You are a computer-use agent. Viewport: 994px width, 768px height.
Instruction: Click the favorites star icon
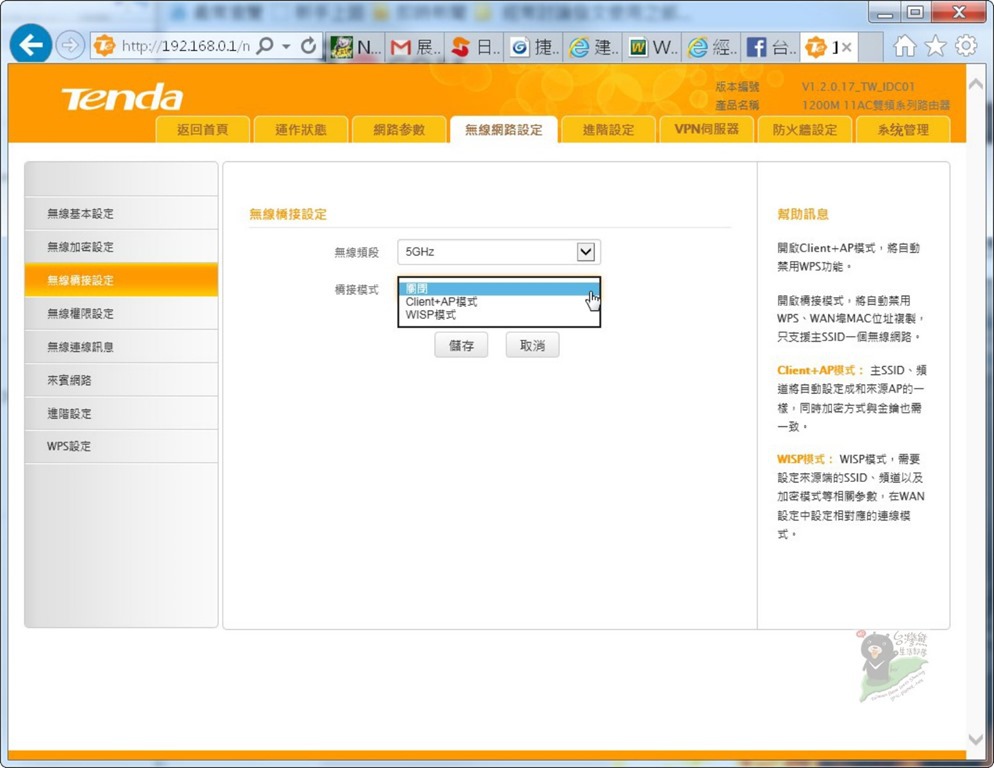(x=935, y=46)
